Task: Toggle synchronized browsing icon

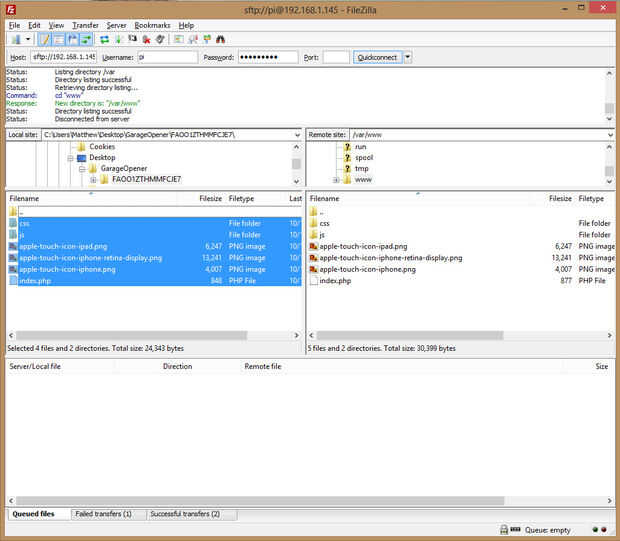Action: (207, 39)
